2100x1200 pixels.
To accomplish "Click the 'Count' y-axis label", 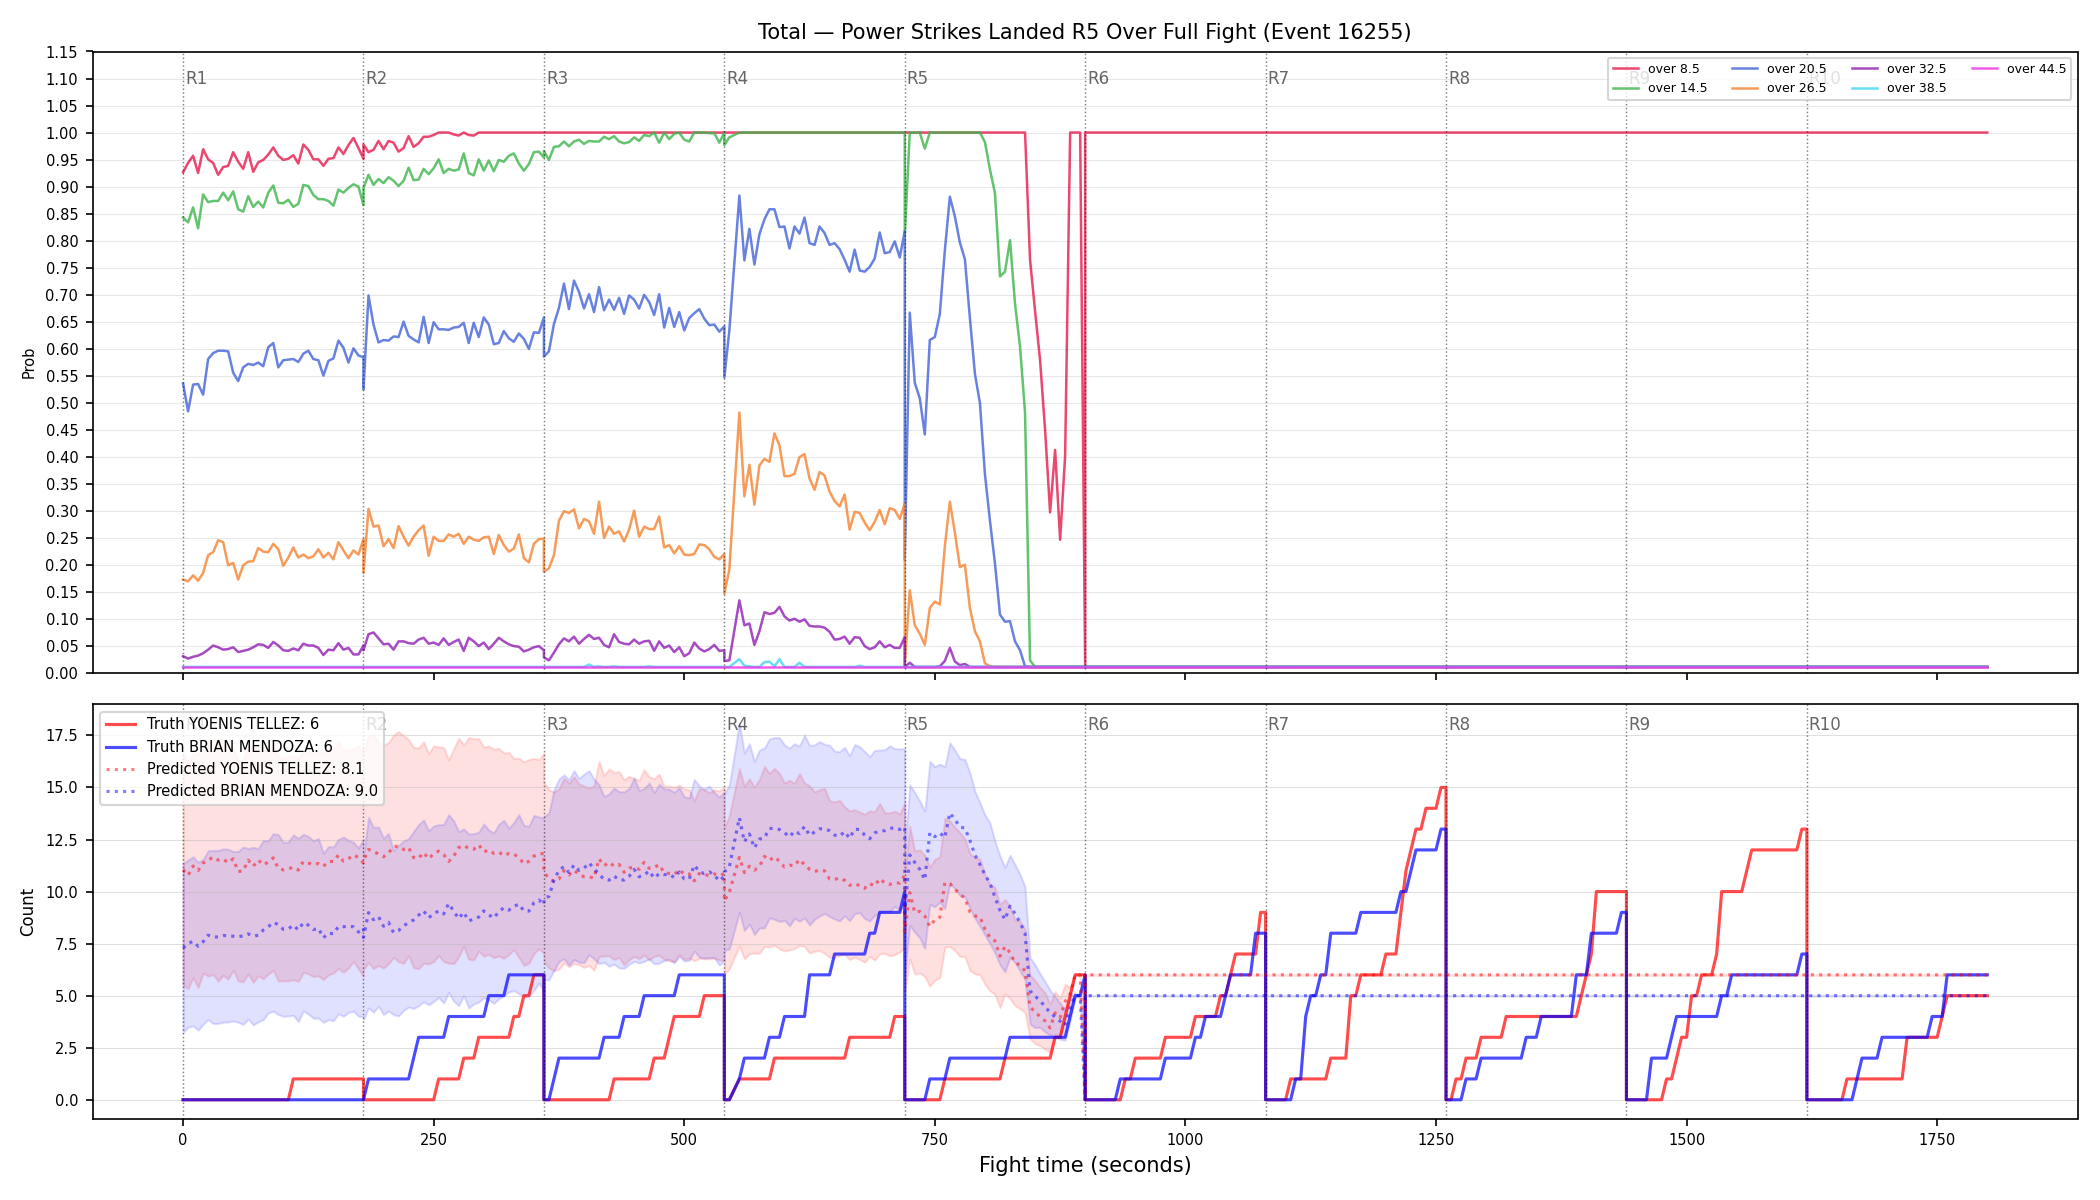I will click(27, 912).
